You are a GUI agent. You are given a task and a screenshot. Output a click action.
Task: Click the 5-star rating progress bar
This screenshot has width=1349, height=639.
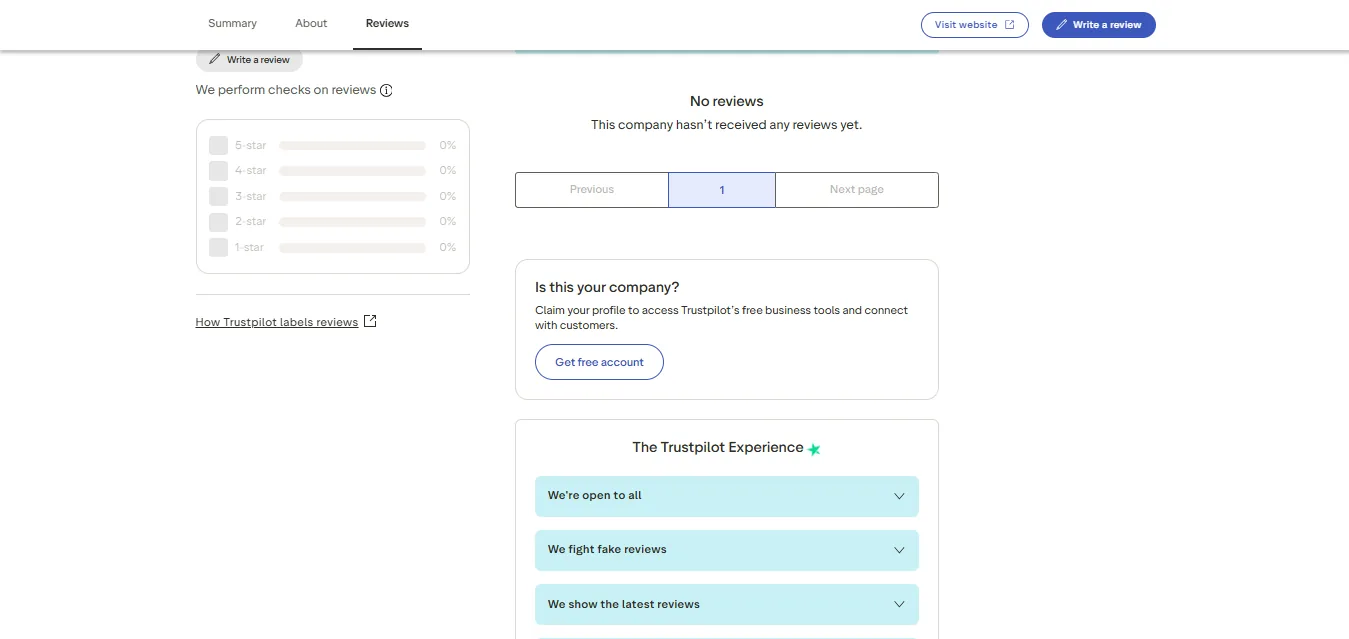[353, 145]
